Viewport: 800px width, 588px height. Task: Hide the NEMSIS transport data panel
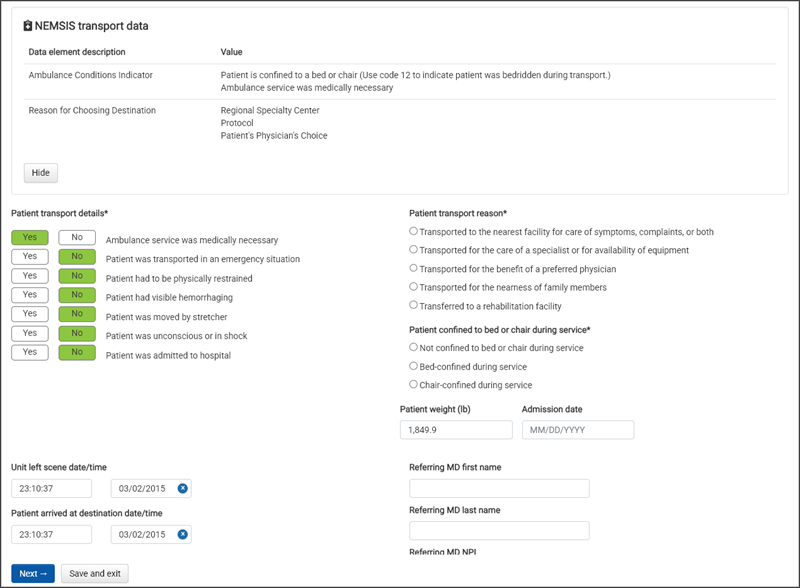point(41,172)
